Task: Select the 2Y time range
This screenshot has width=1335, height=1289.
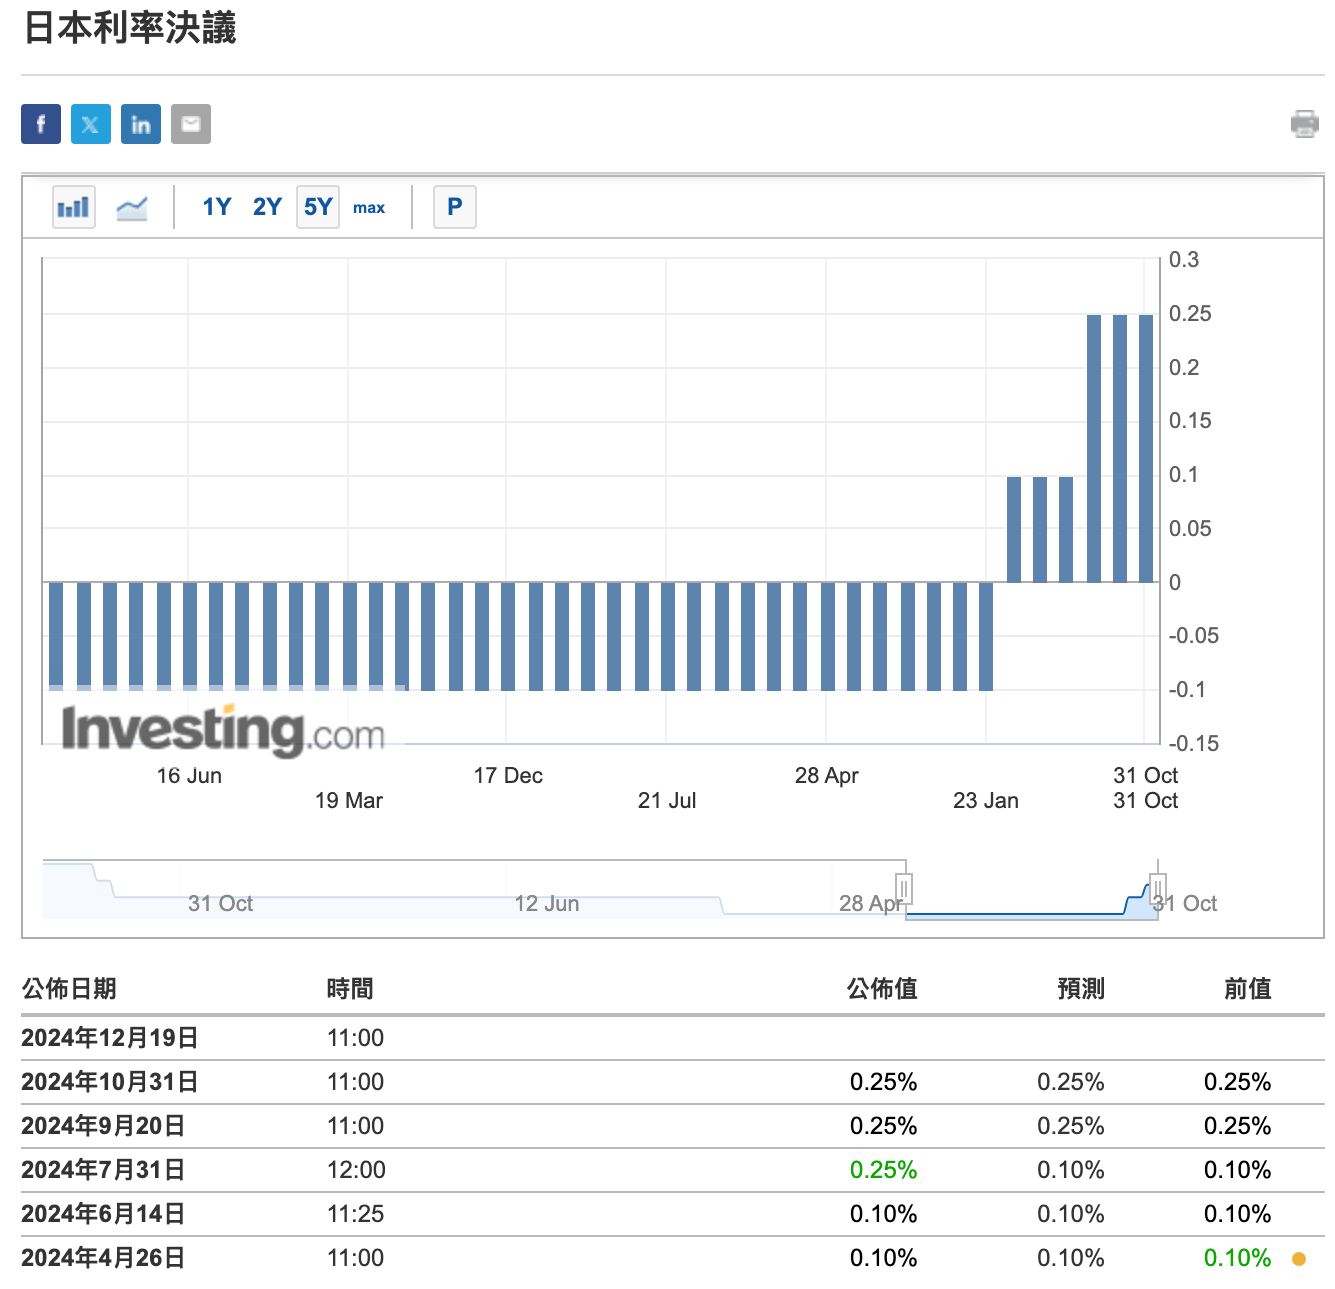Action: pos(267,207)
